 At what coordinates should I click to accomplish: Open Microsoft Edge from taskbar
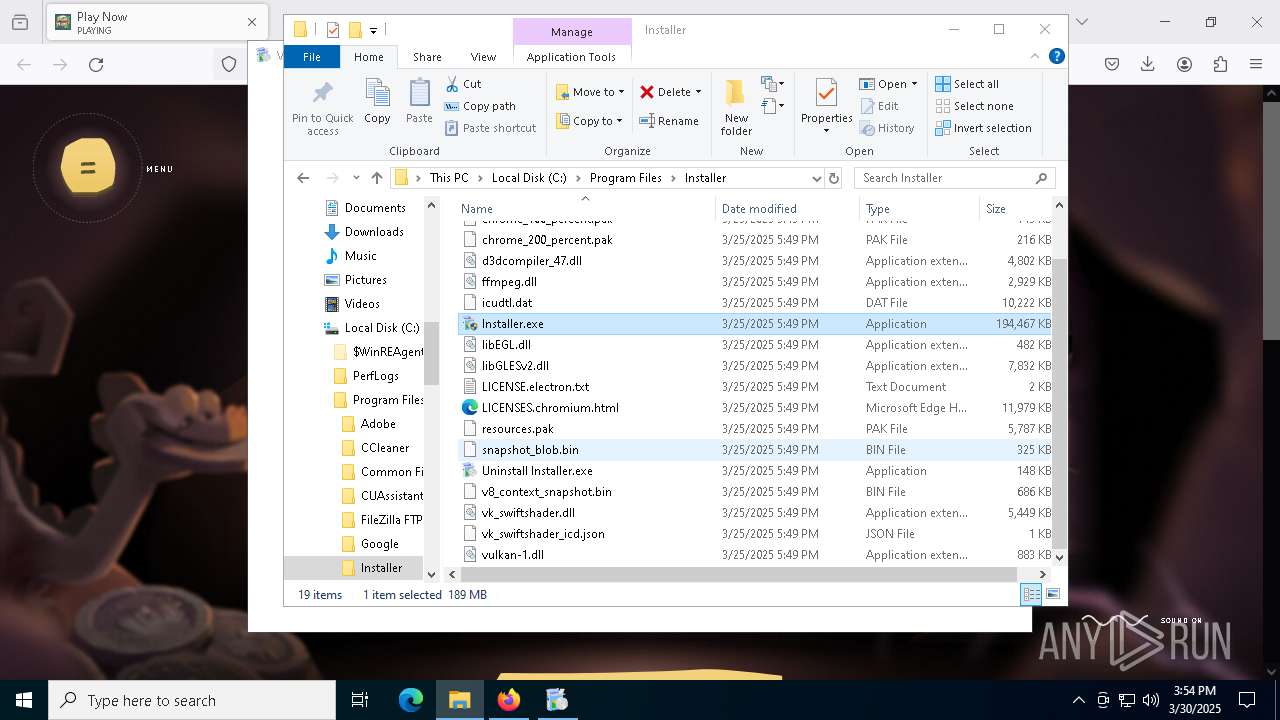pos(411,700)
